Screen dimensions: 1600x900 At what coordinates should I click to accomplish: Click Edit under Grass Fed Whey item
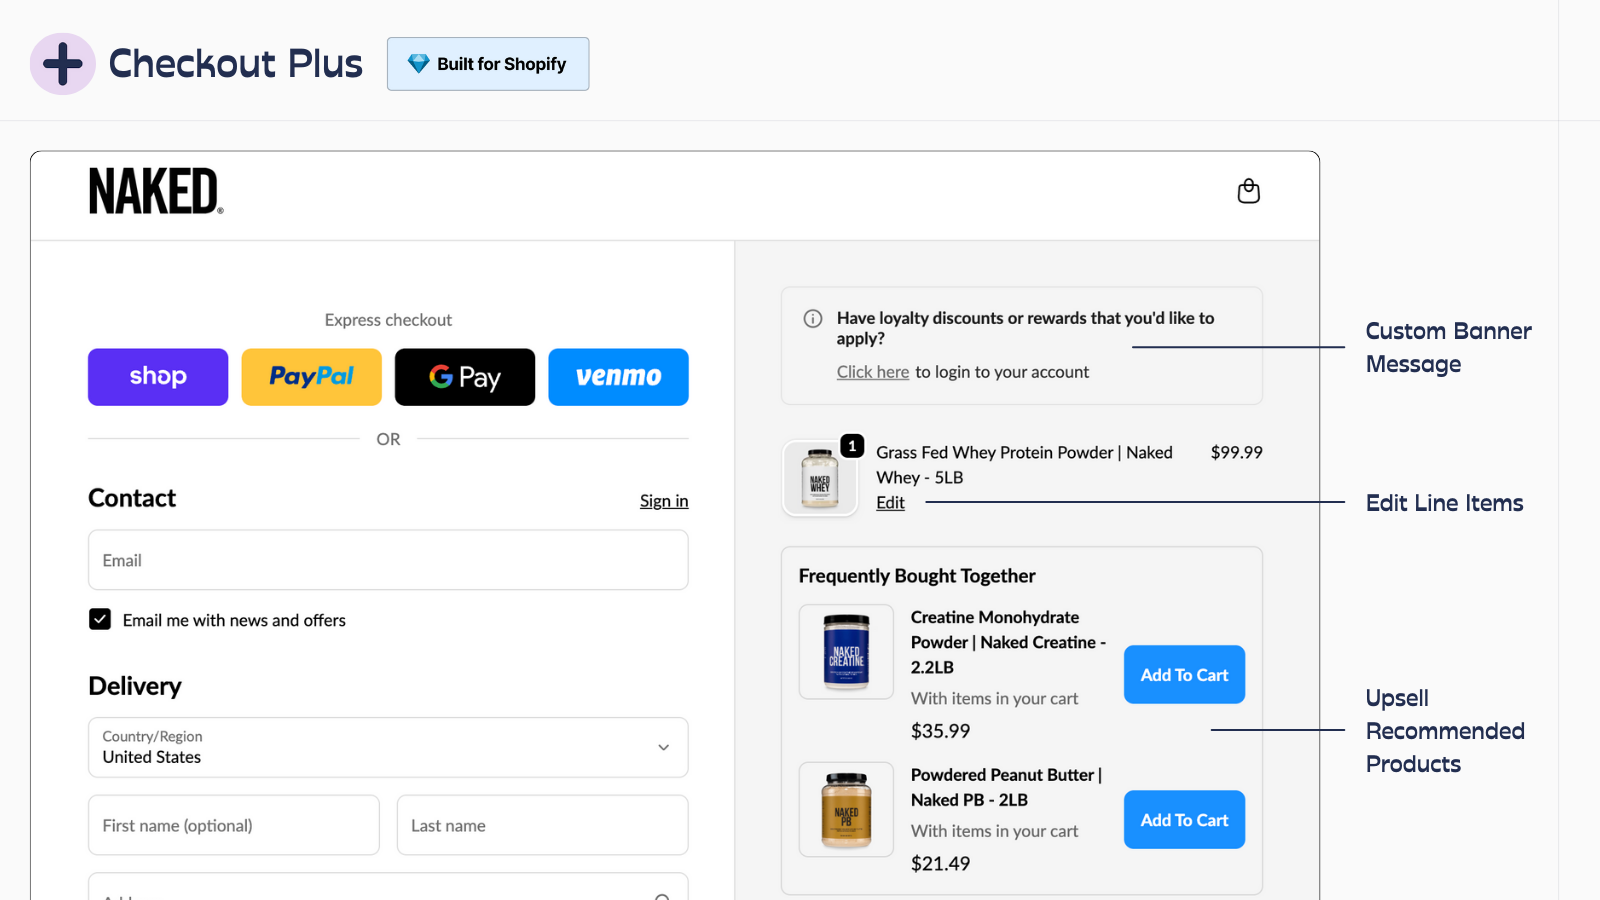(890, 503)
